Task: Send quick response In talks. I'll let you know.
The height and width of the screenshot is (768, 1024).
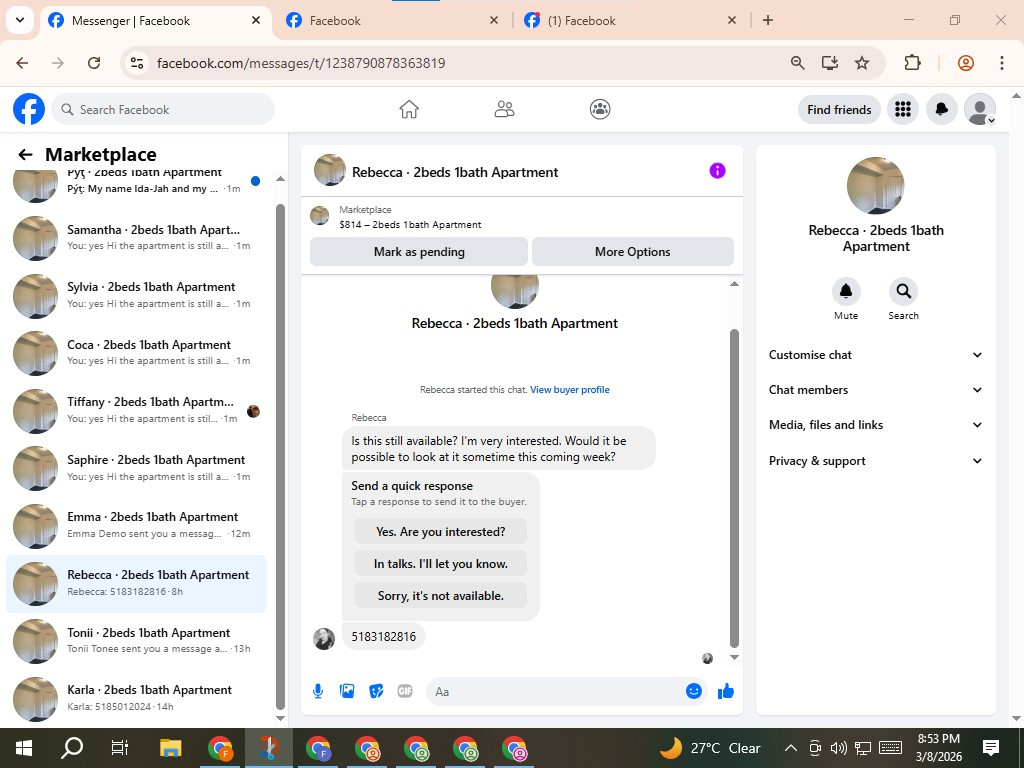Action: coord(441,564)
